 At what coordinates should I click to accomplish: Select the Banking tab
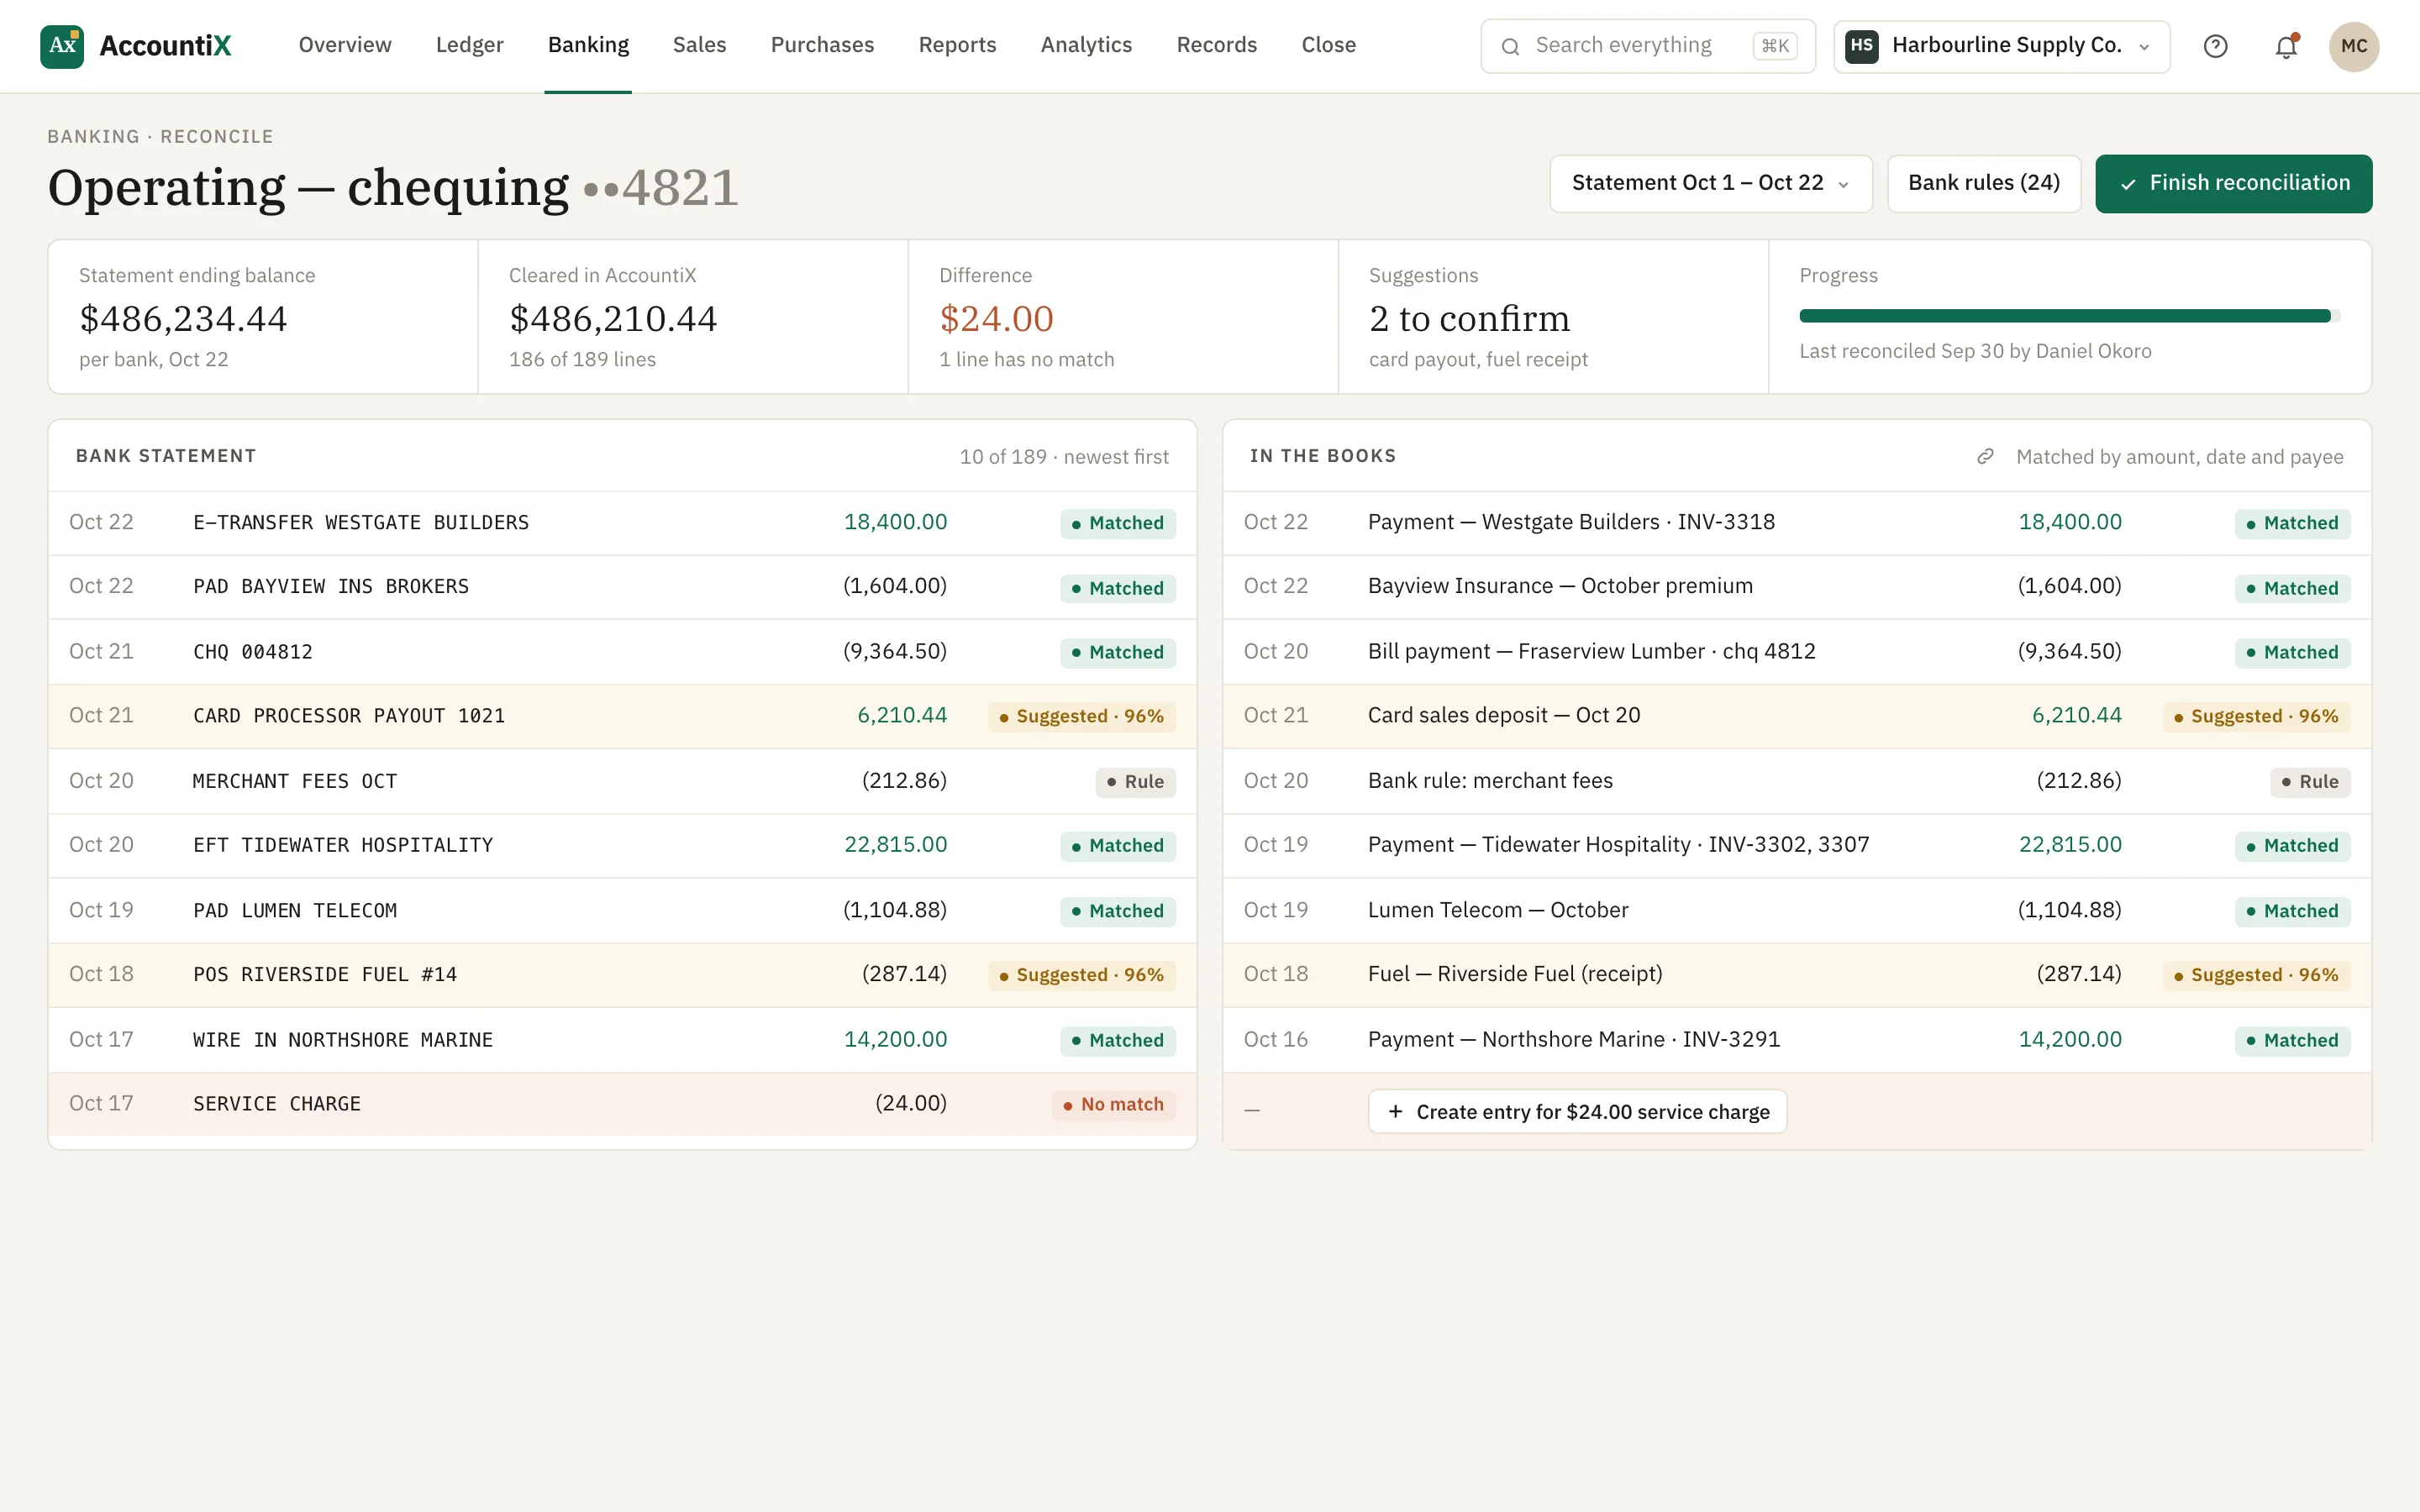point(588,45)
